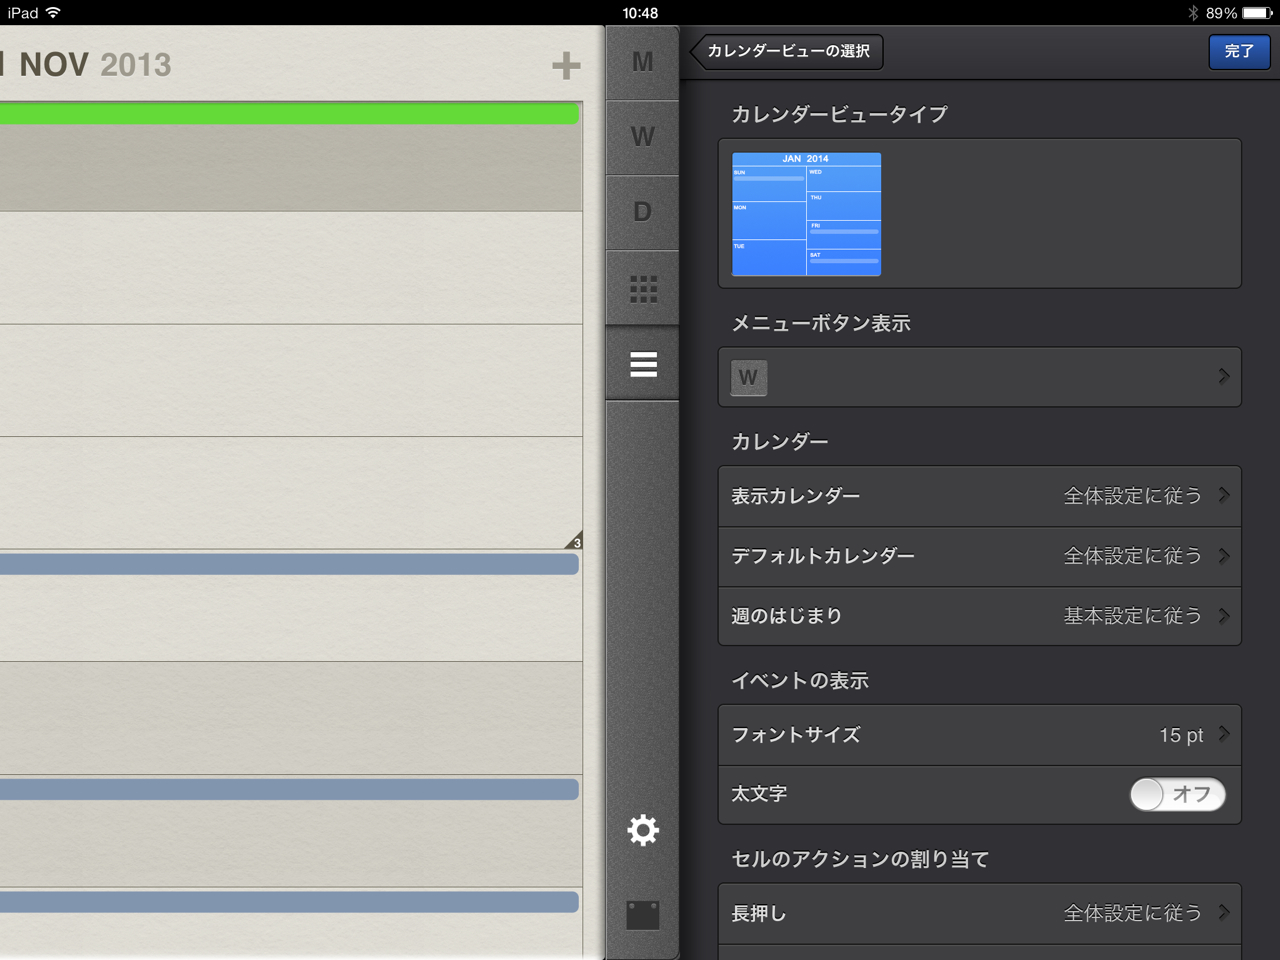Tap the corner badge showing 3 events

coord(574,541)
